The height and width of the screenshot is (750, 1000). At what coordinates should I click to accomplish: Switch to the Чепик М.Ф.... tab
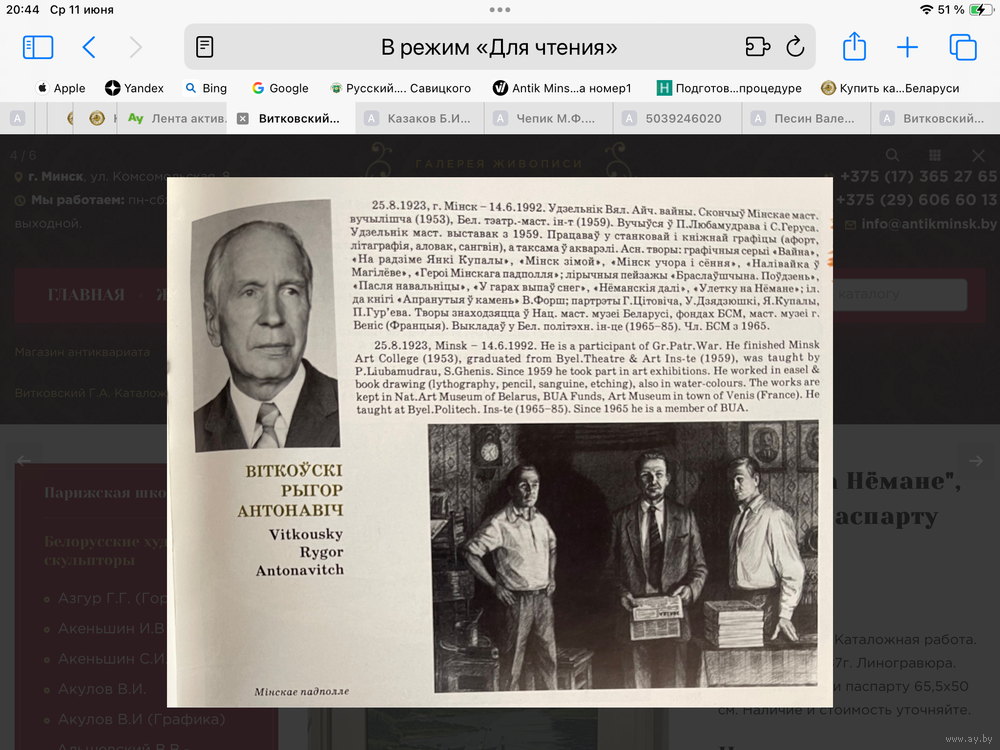click(549, 119)
